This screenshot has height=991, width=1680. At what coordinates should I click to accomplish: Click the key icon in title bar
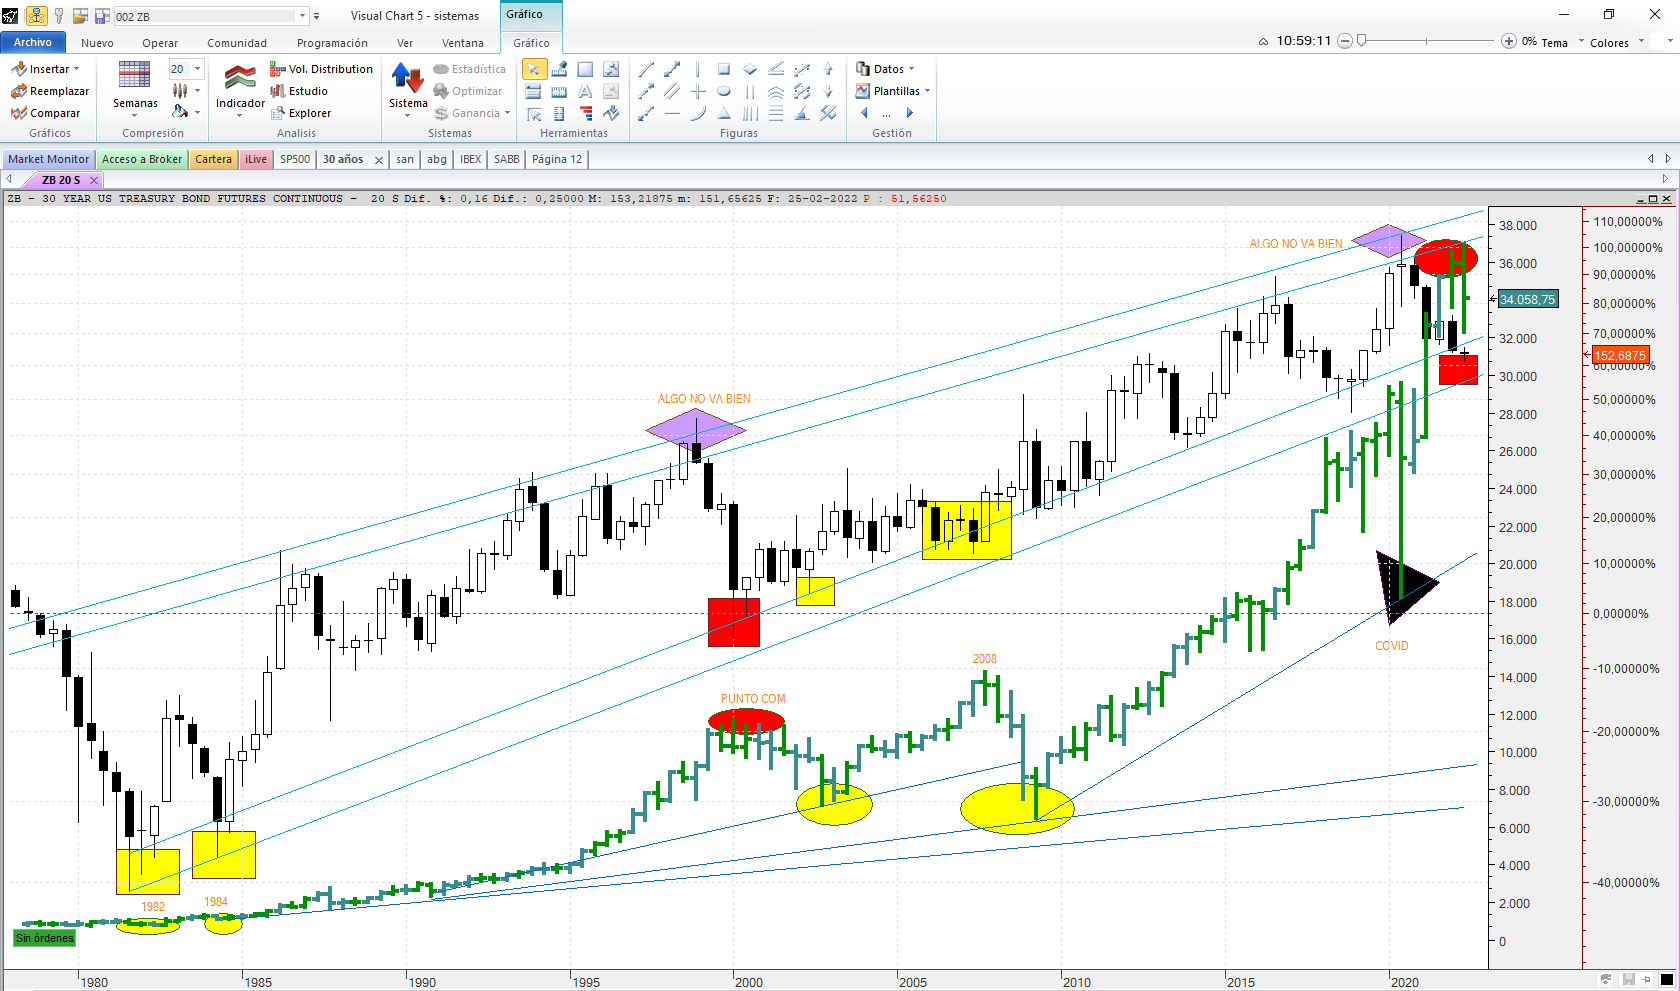pyautogui.click(x=59, y=16)
